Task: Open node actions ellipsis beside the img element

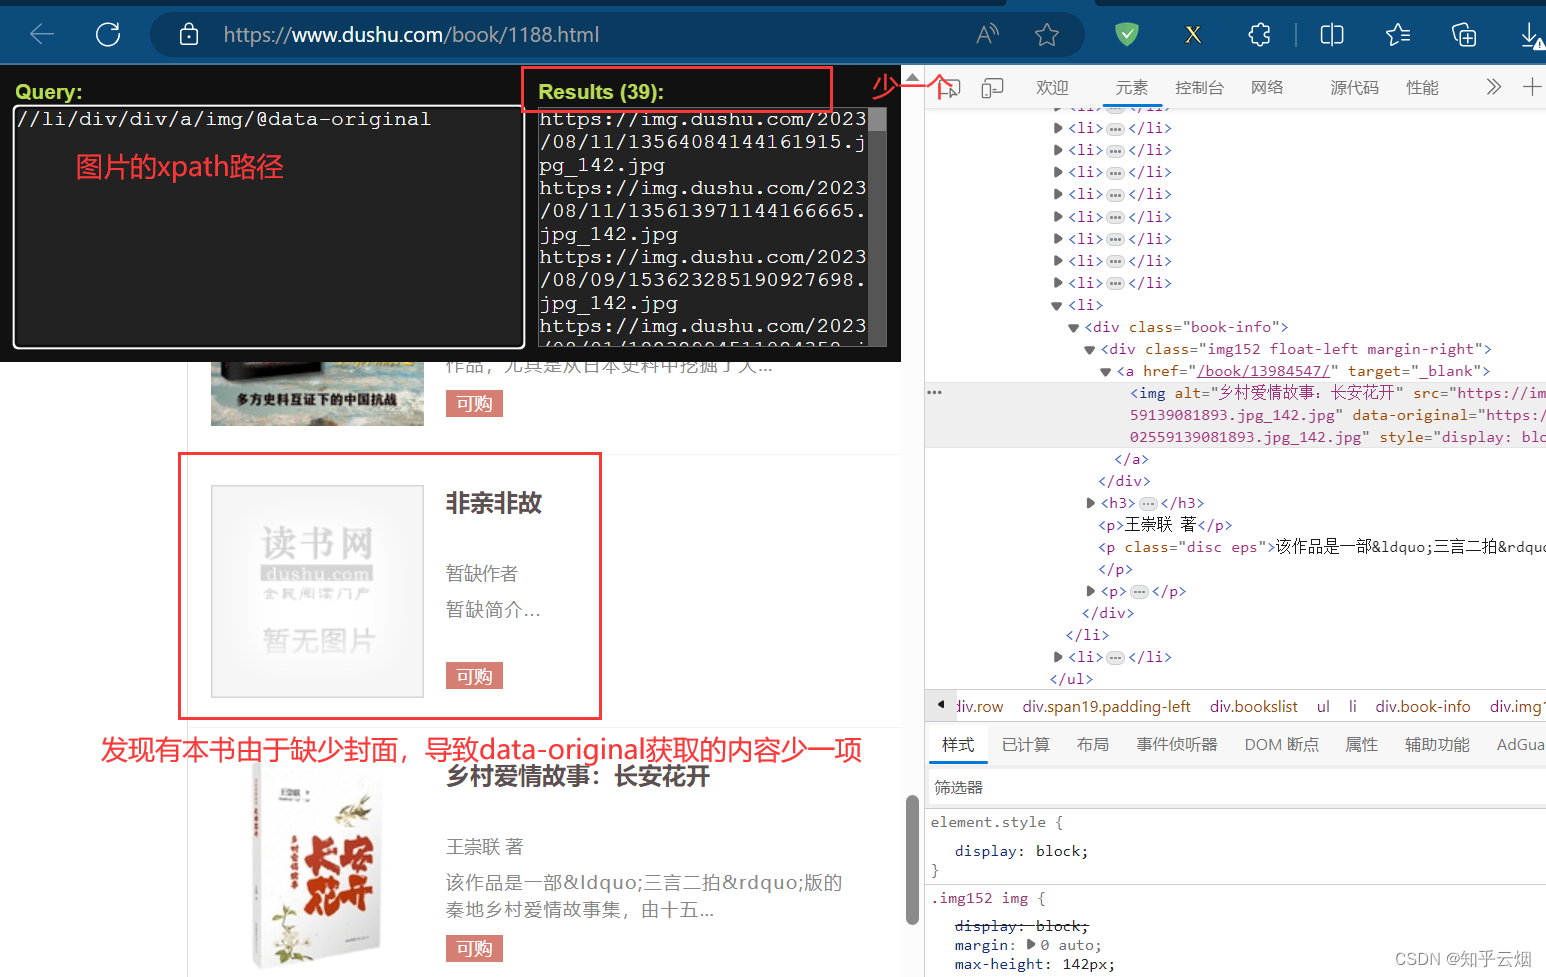Action: click(934, 392)
